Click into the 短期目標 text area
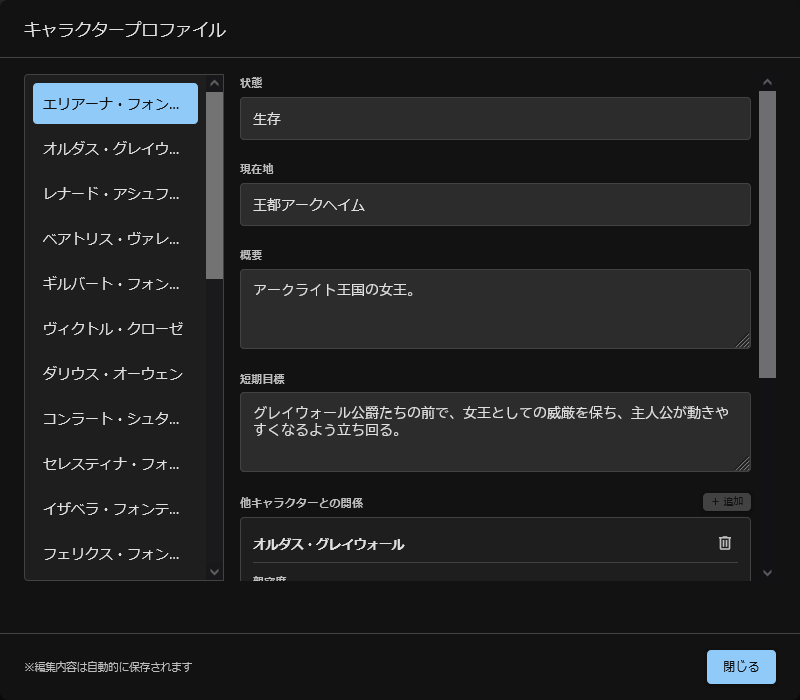Screen dimensions: 800x700 [x=495, y=432]
